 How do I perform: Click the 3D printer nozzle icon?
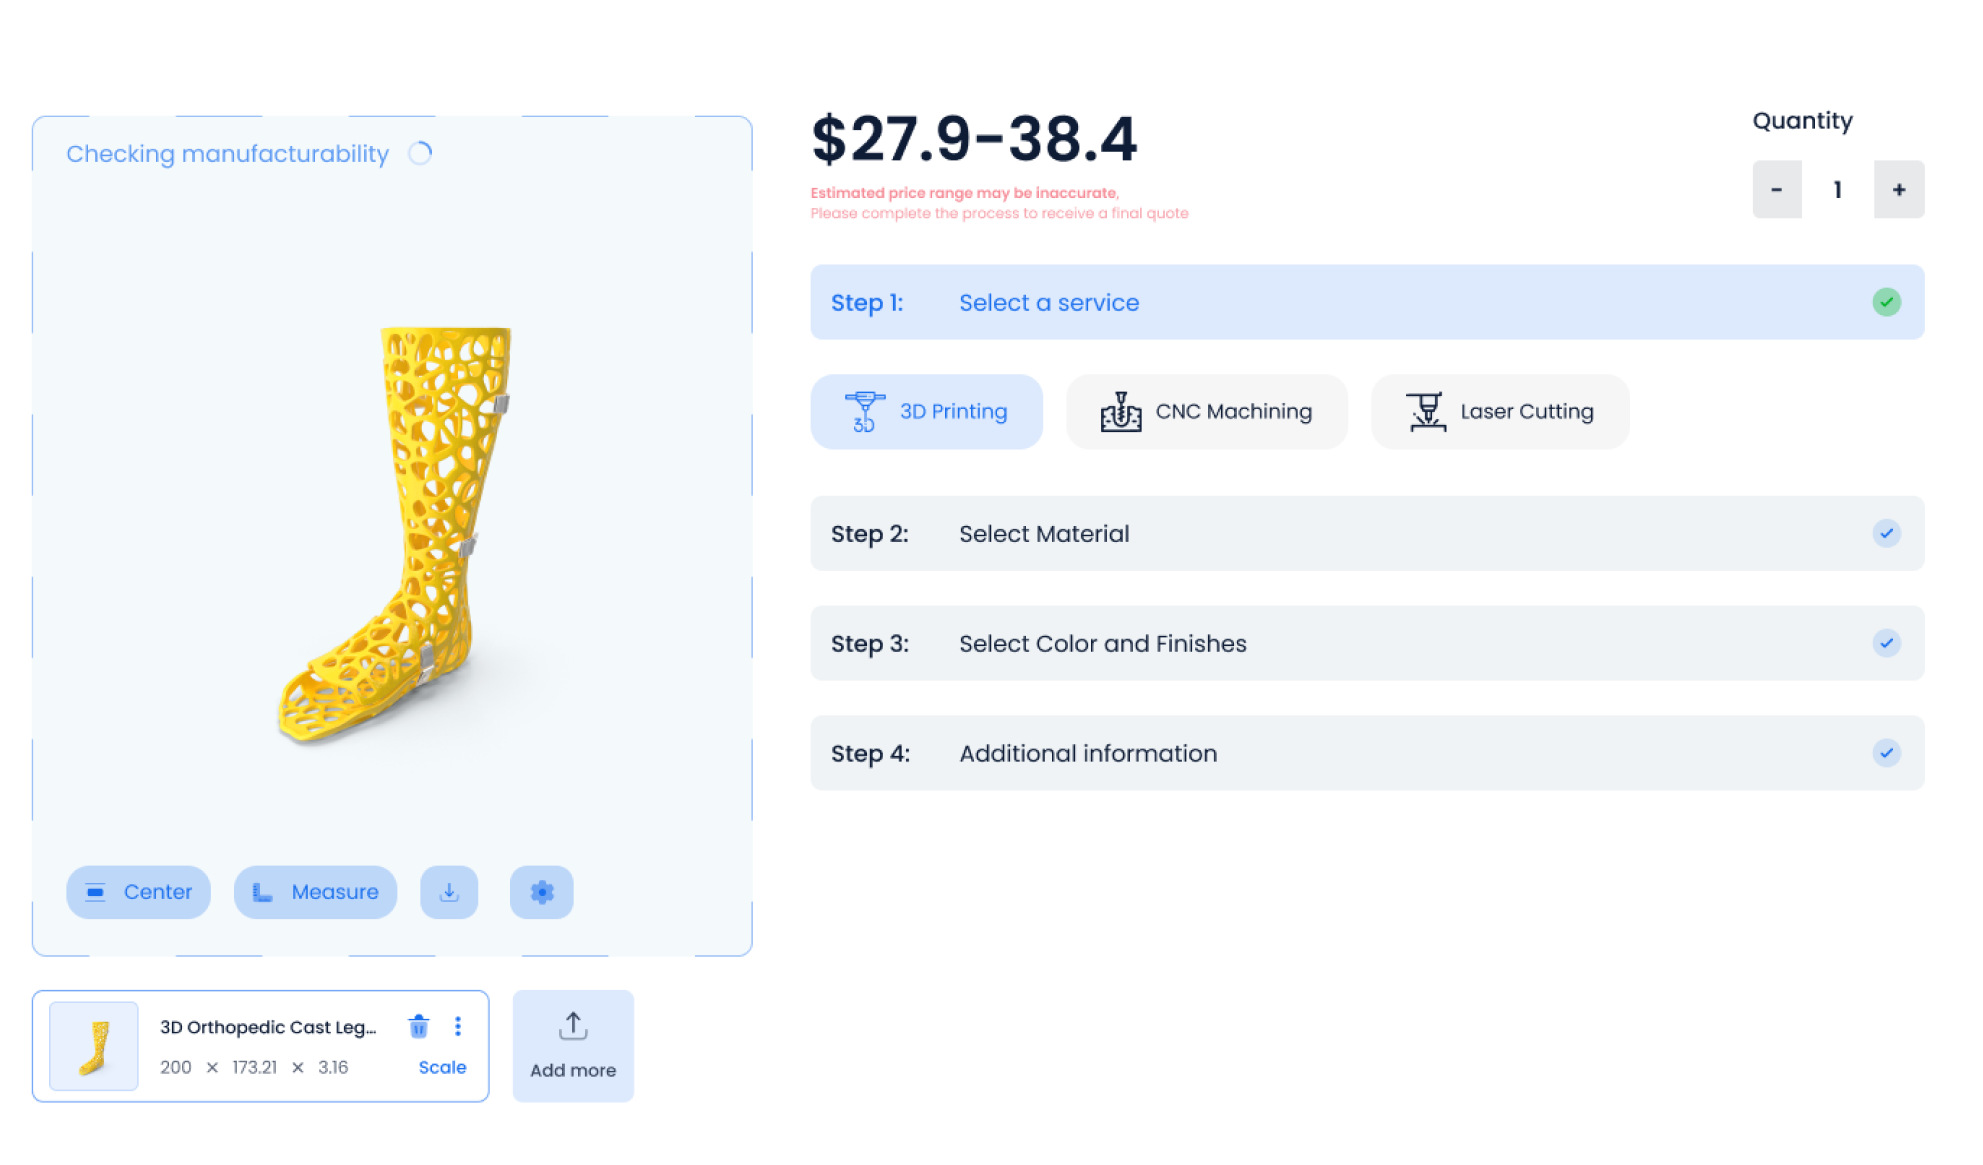click(x=864, y=411)
